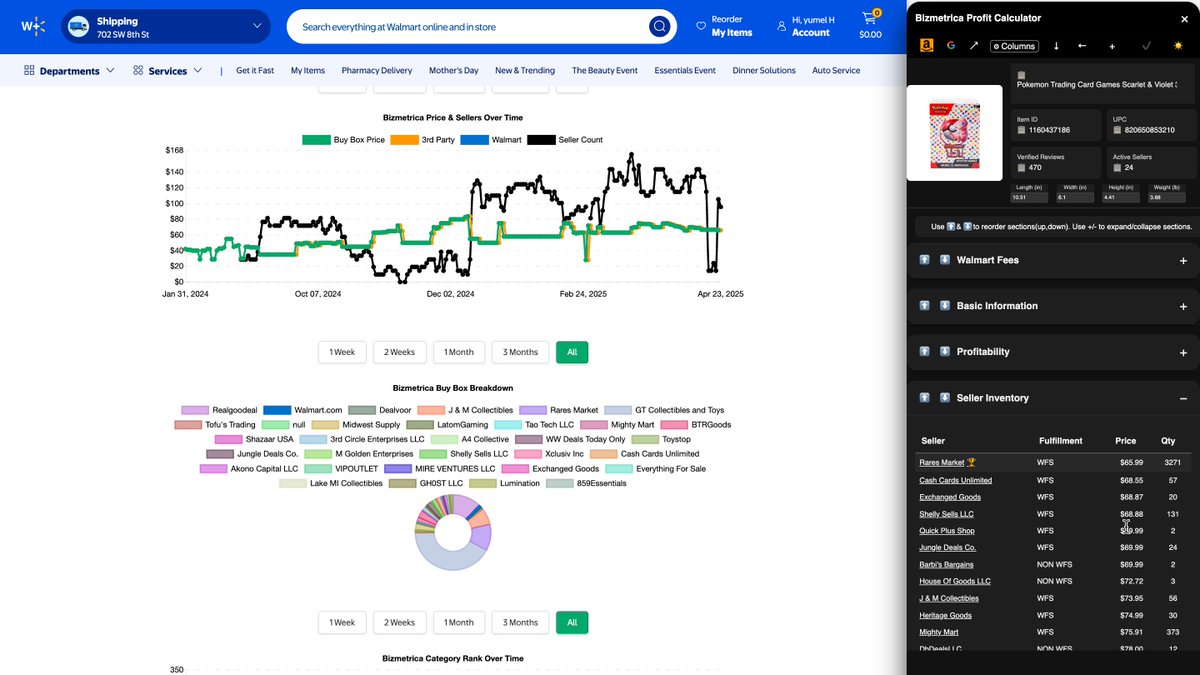Move Walmart Fees section up

(x=925, y=260)
